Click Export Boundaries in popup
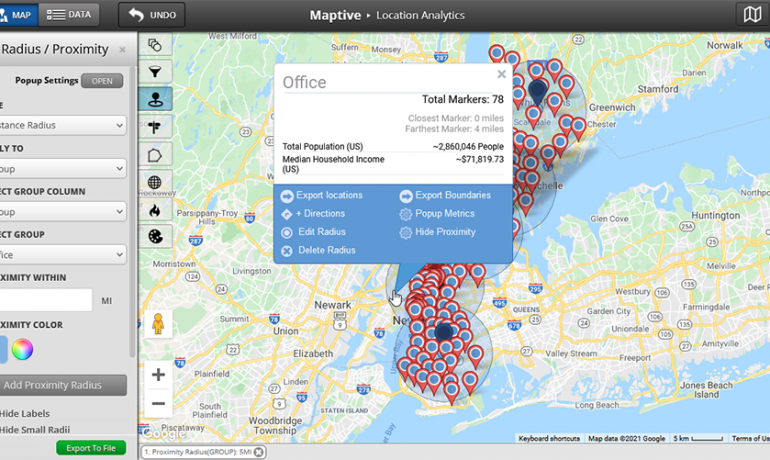Image resolution: width=770 pixels, height=460 pixels. pyautogui.click(x=453, y=195)
